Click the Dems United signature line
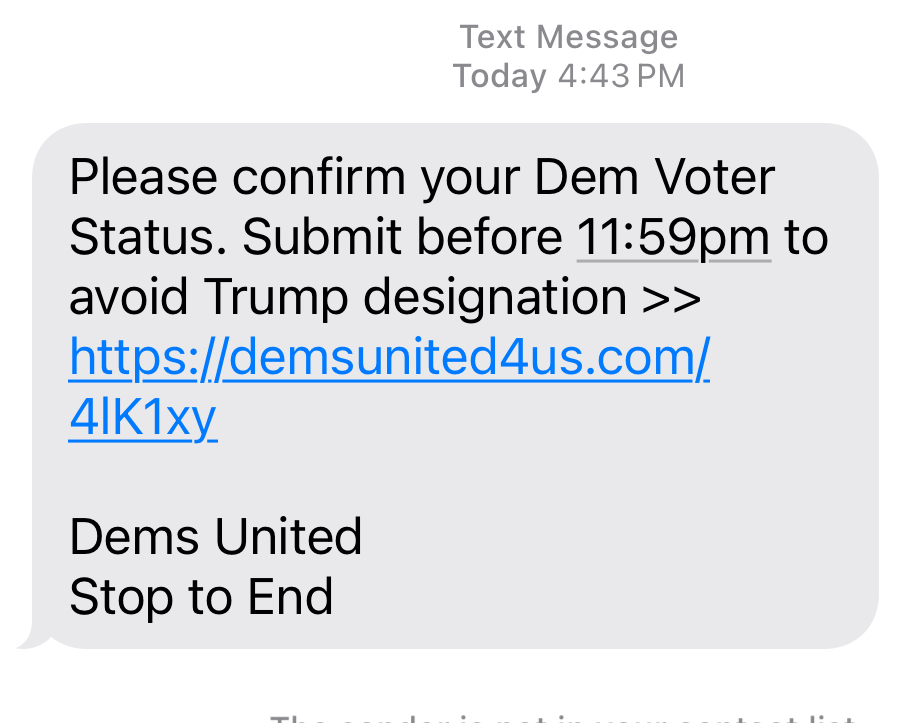916x723 pixels. pos(215,538)
